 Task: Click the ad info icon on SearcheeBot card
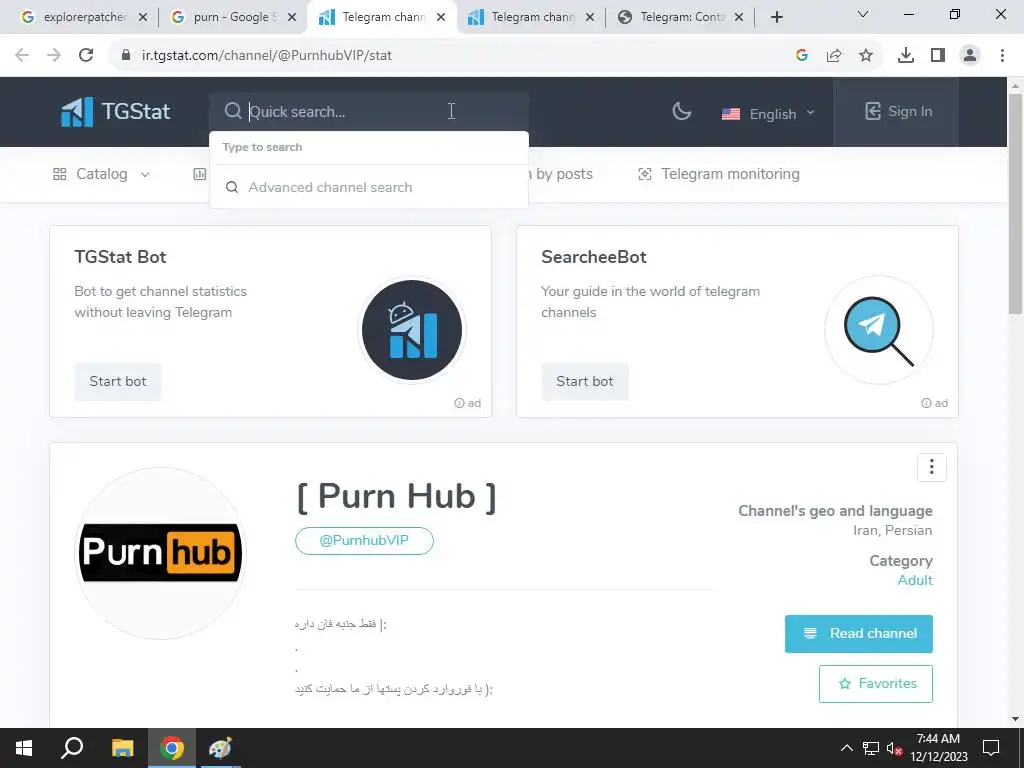pos(926,403)
